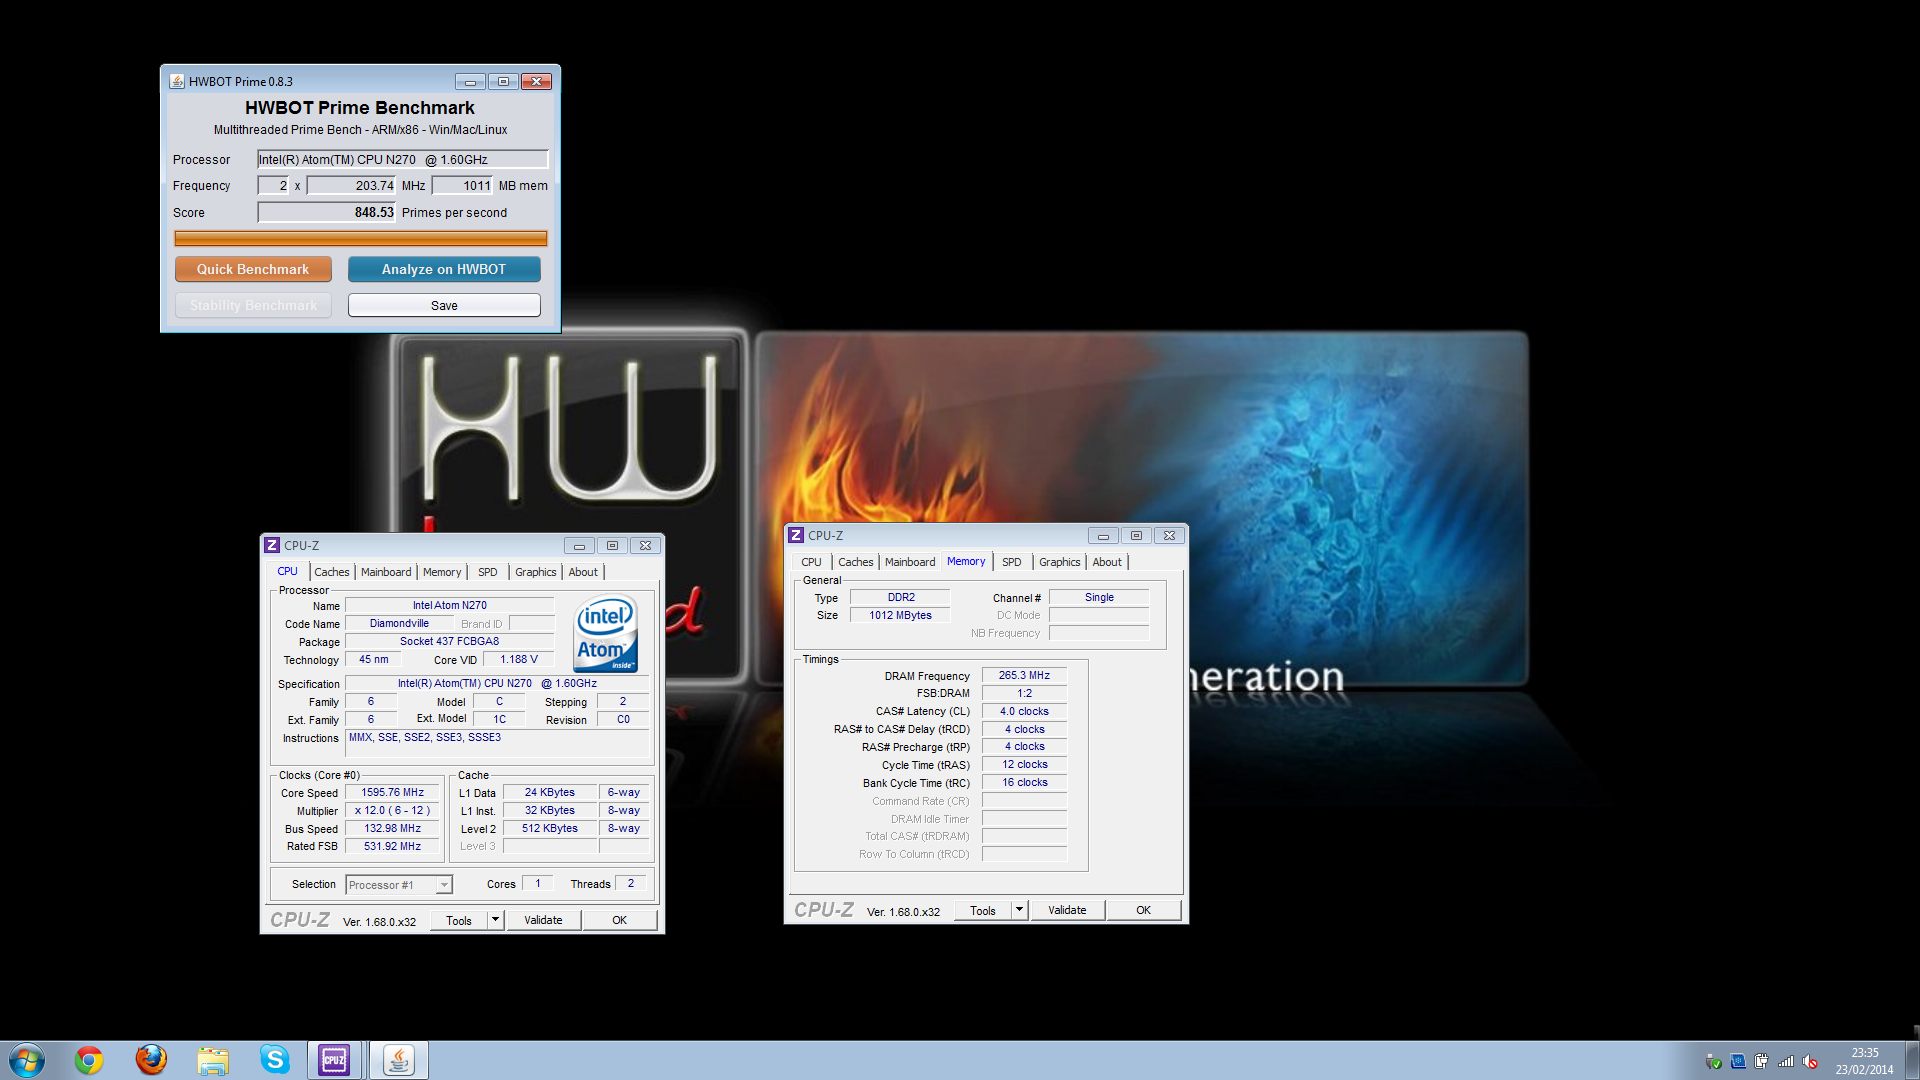1920x1080 pixels.
Task: Click DRAM Frequency value 265.3 MHz
Action: tap(1024, 675)
